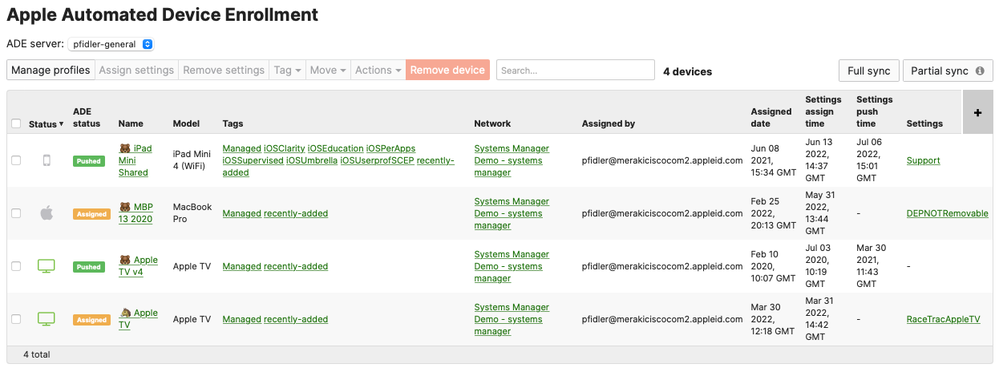Click Assigned badge in MBP 13 2020 row

92,214
